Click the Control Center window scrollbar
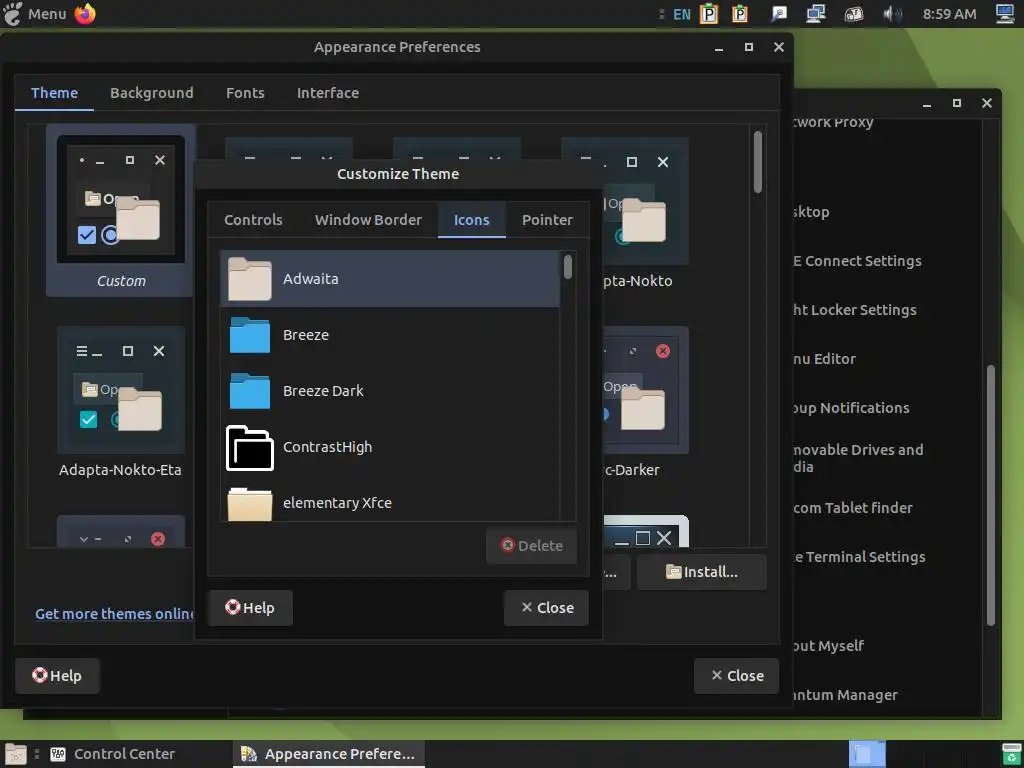The width and height of the screenshot is (1024, 768). click(x=991, y=495)
